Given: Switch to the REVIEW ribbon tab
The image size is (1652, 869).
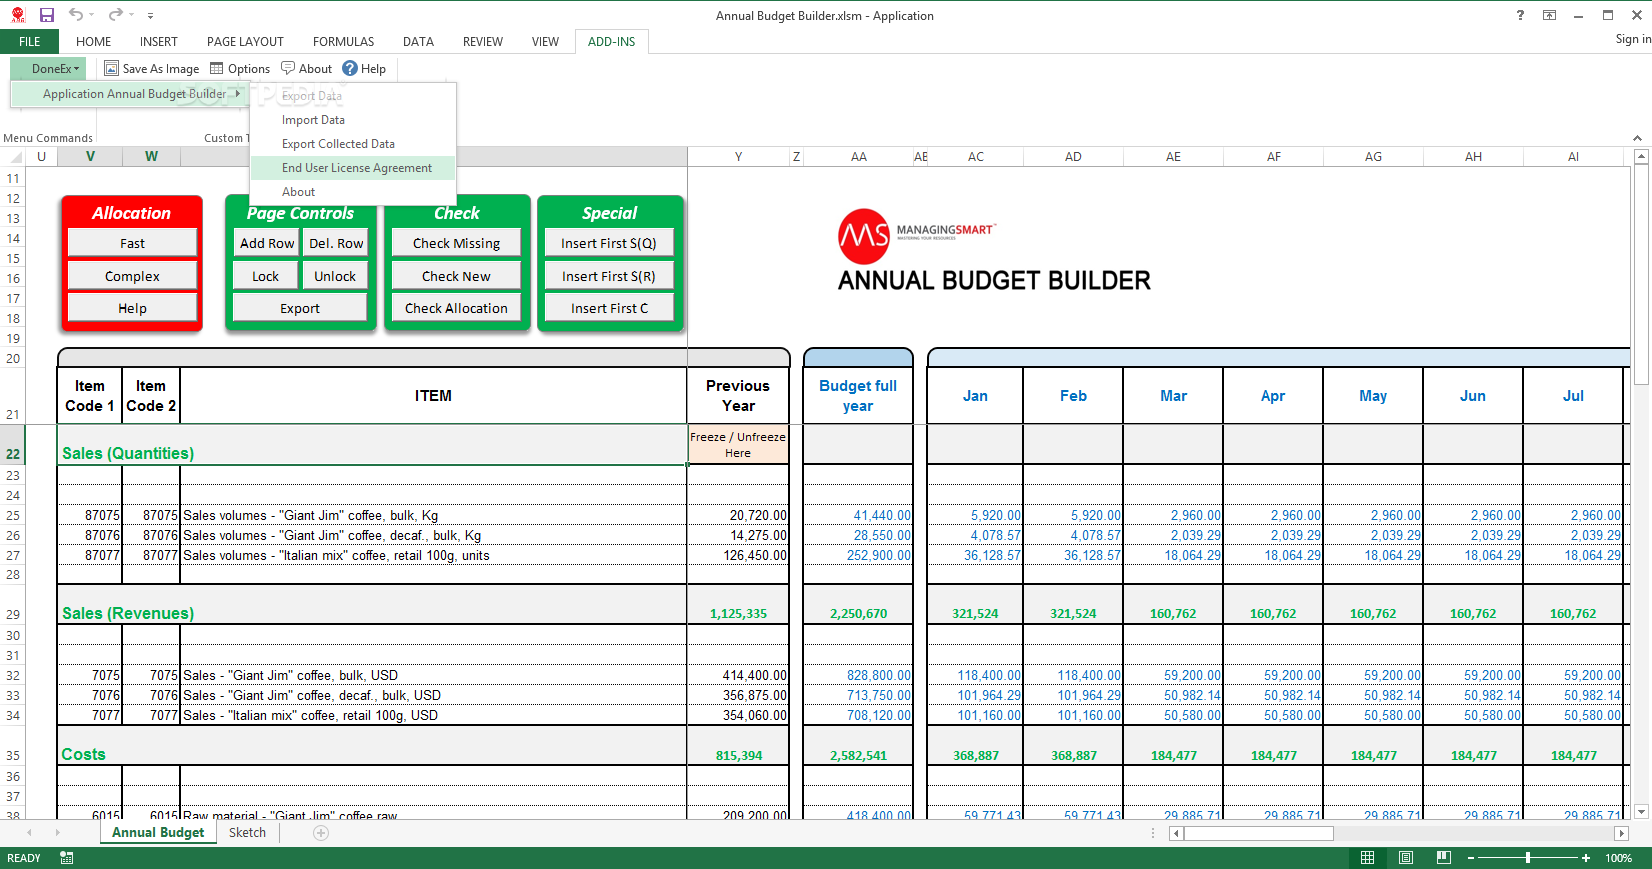Looking at the screenshot, I should 483,42.
